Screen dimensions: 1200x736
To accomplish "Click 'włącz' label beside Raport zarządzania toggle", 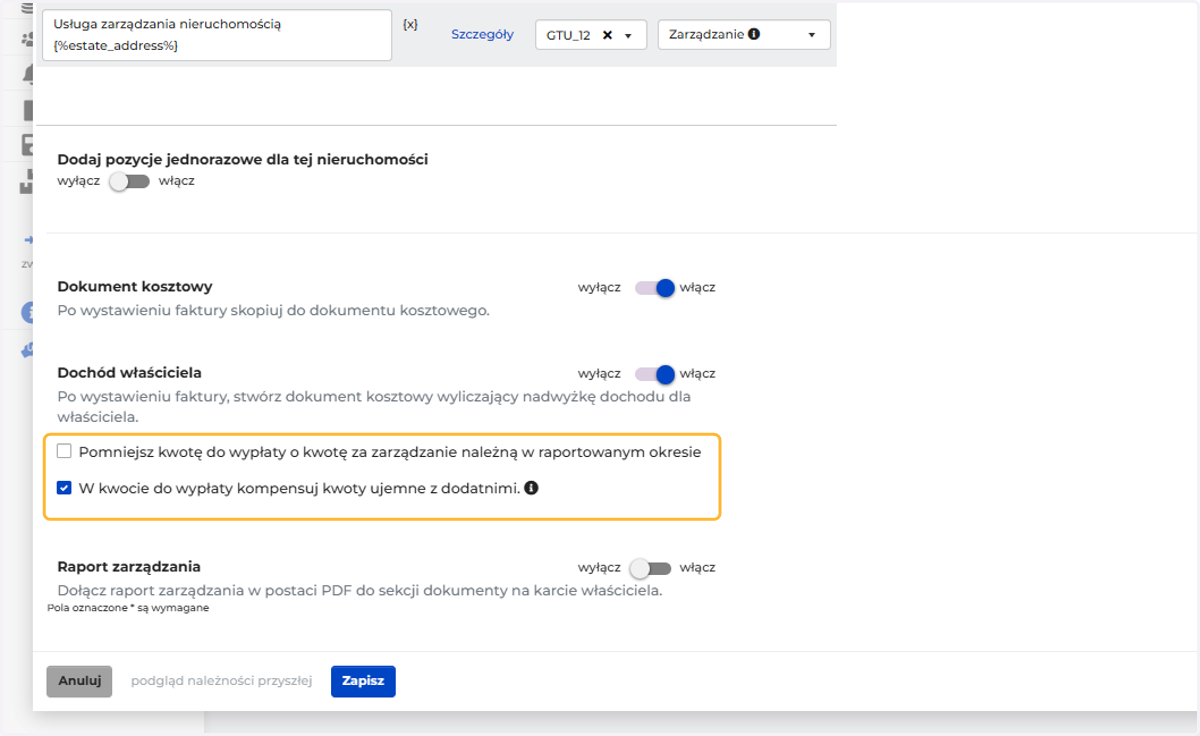I will tap(697, 567).
